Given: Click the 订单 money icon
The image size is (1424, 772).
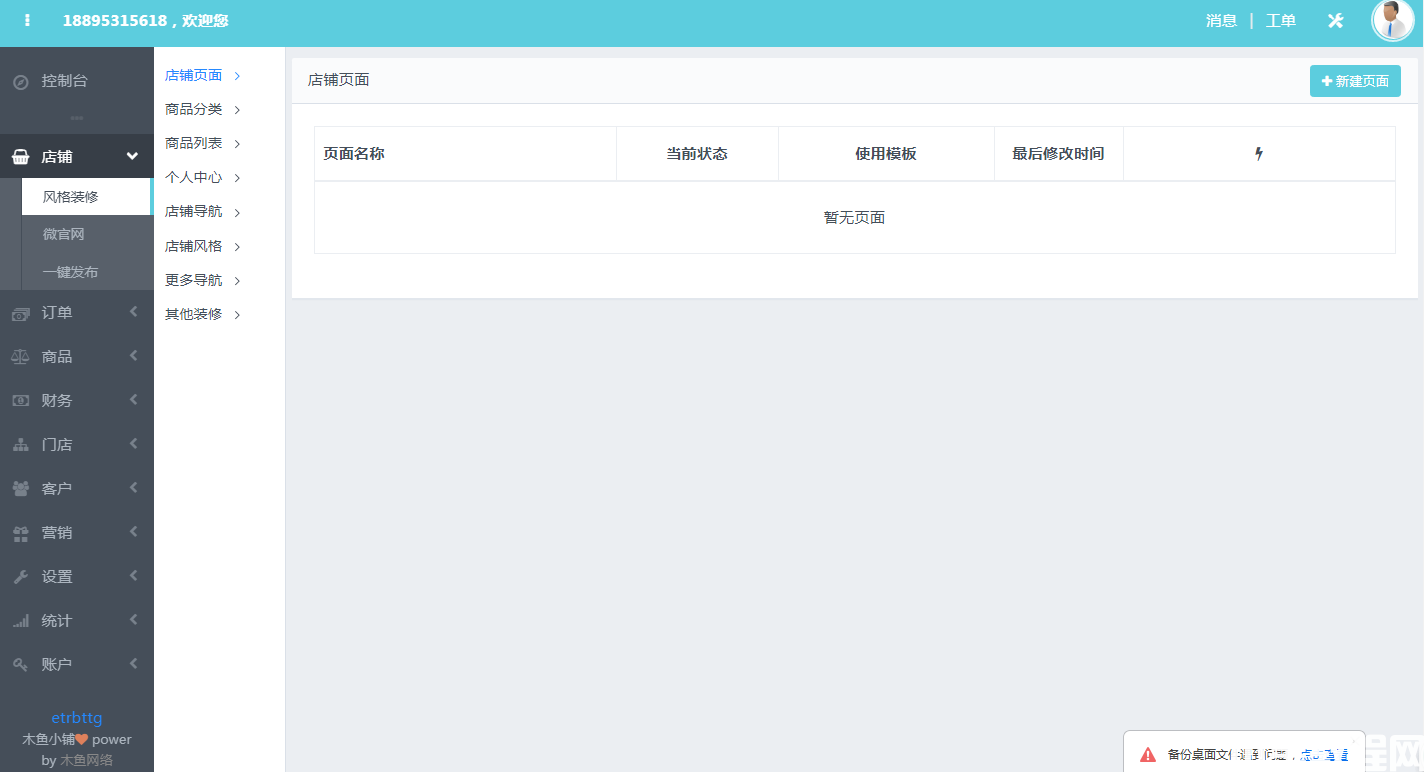Looking at the screenshot, I should tap(20, 313).
